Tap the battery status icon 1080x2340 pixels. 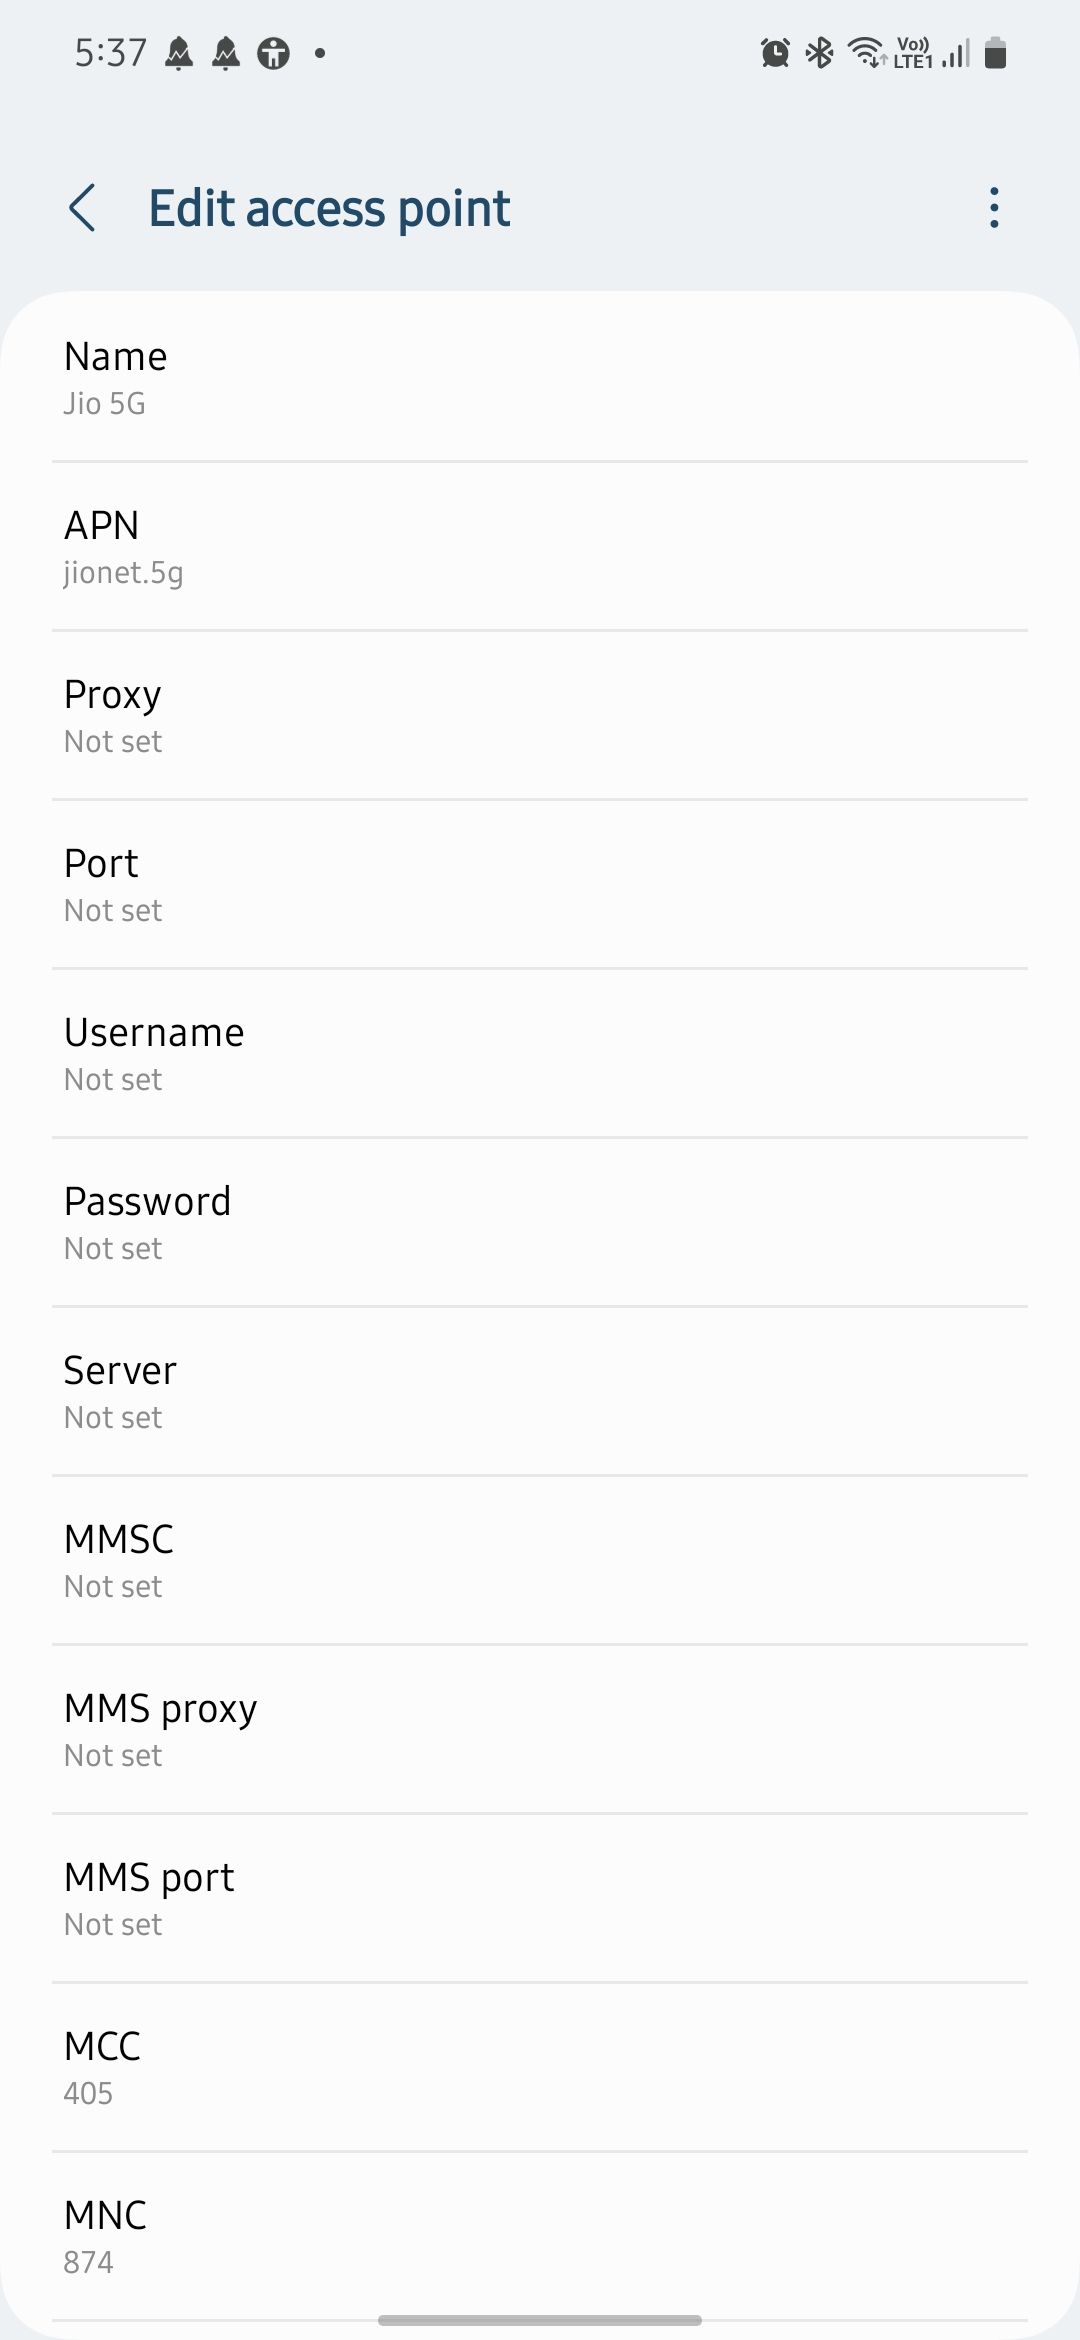pos(995,53)
